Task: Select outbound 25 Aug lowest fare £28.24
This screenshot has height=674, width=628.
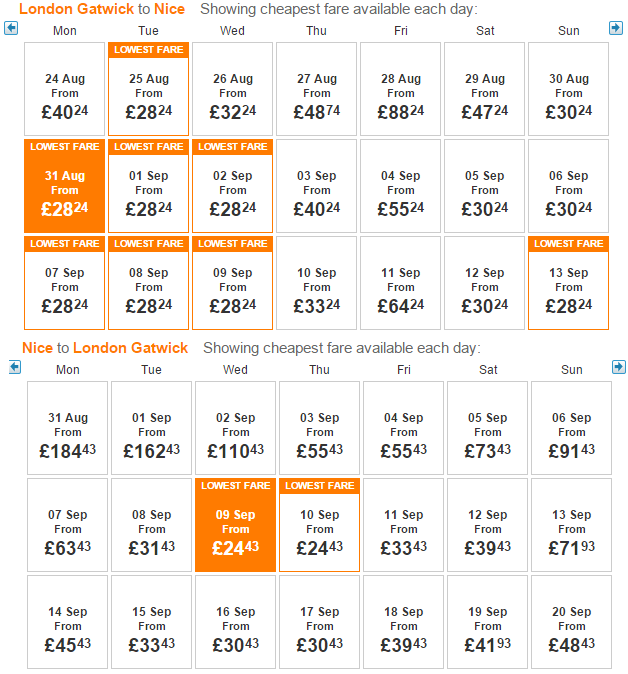Action: point(148,89)
